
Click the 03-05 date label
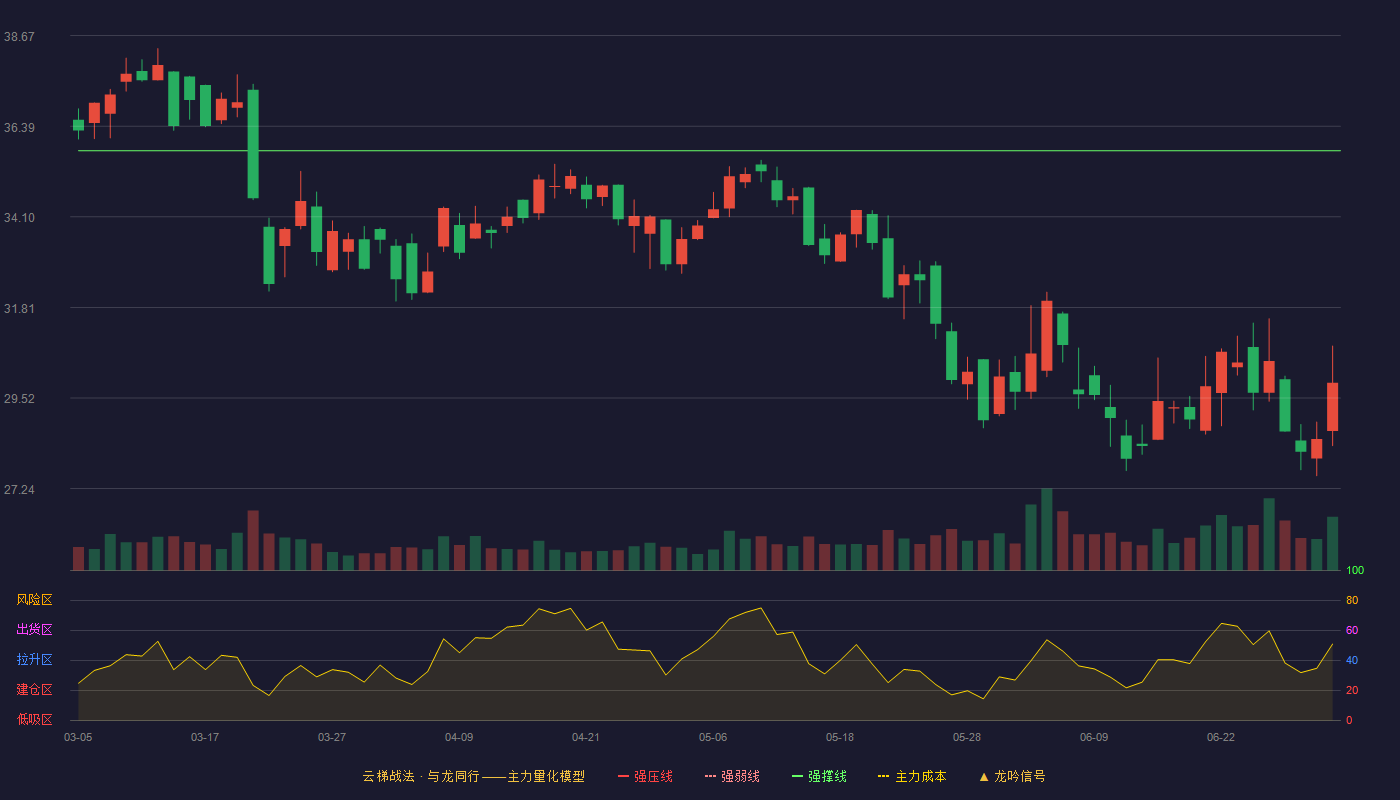coord(78,737)
